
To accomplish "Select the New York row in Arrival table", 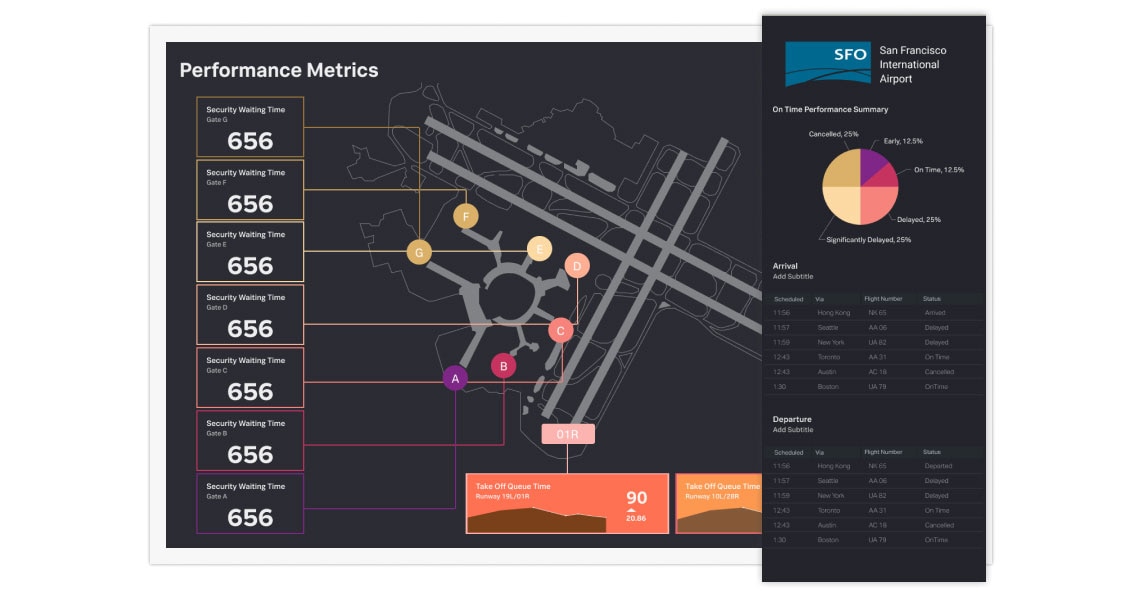I will click(x=875, y=343).
